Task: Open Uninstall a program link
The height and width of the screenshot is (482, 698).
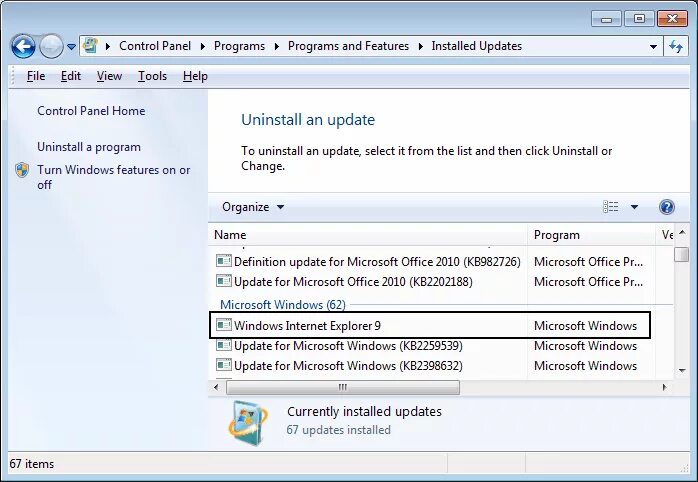Action: click(x=89, y=147)
